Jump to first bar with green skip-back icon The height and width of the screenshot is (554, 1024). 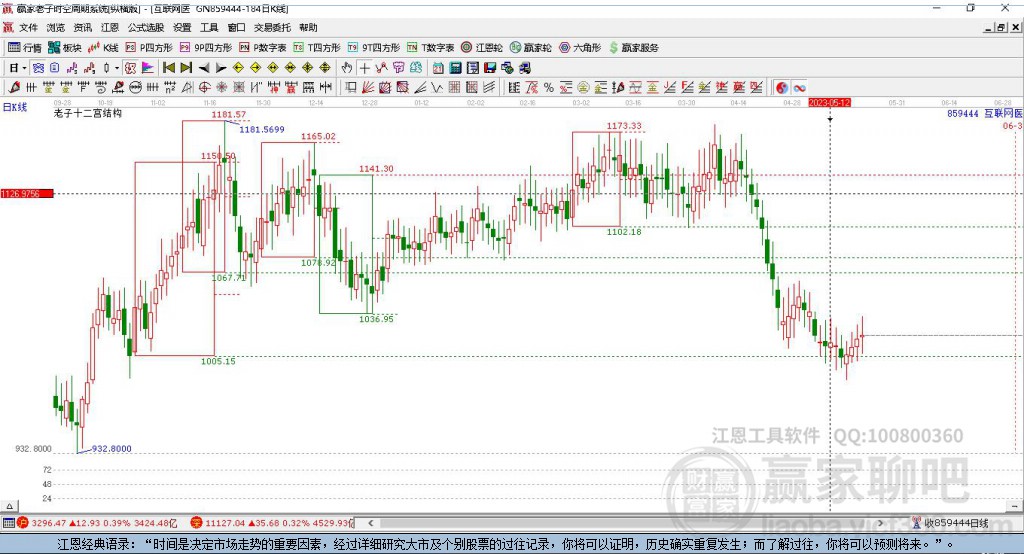[168, 68]
